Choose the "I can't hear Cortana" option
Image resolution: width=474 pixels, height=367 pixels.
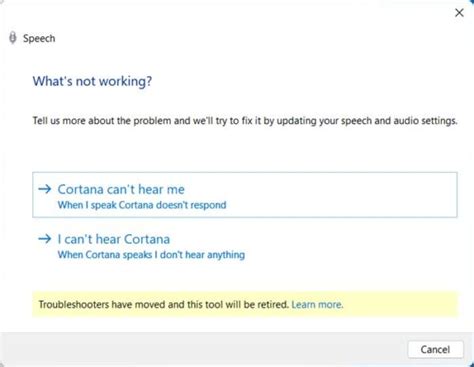click(x=245, y=246)
